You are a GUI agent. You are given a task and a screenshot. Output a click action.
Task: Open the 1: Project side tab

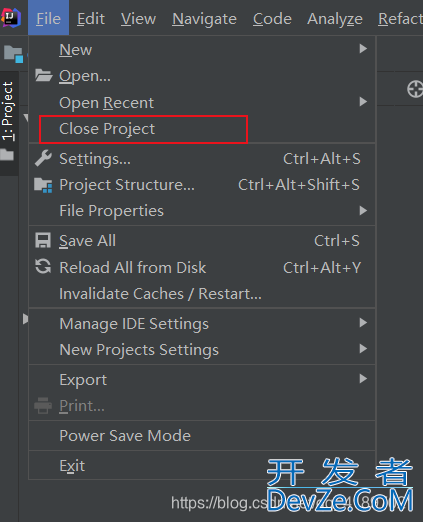(x=8, y=112)
